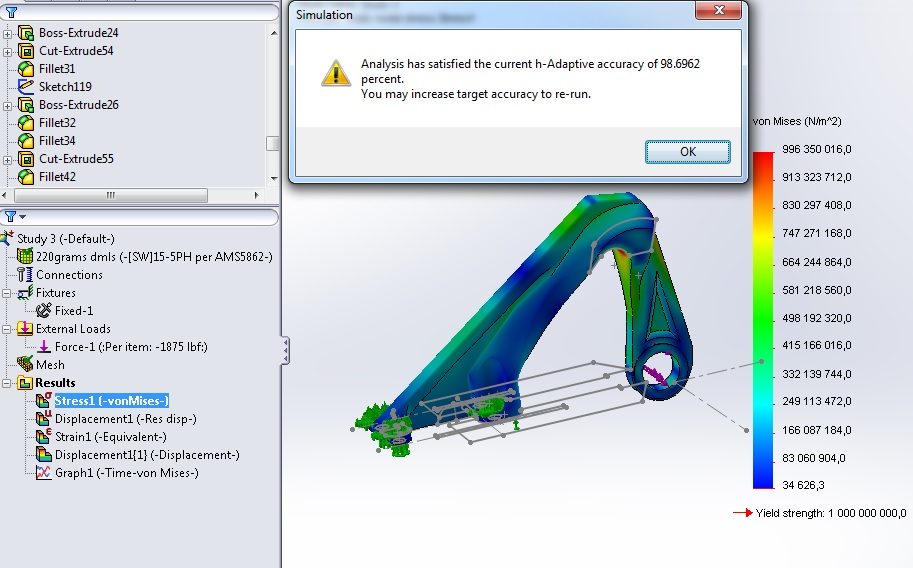Select the Stress1 (-vonMises-) result
Image resolution: width=913 pixels, height=568 pixels.
[112, 401]
